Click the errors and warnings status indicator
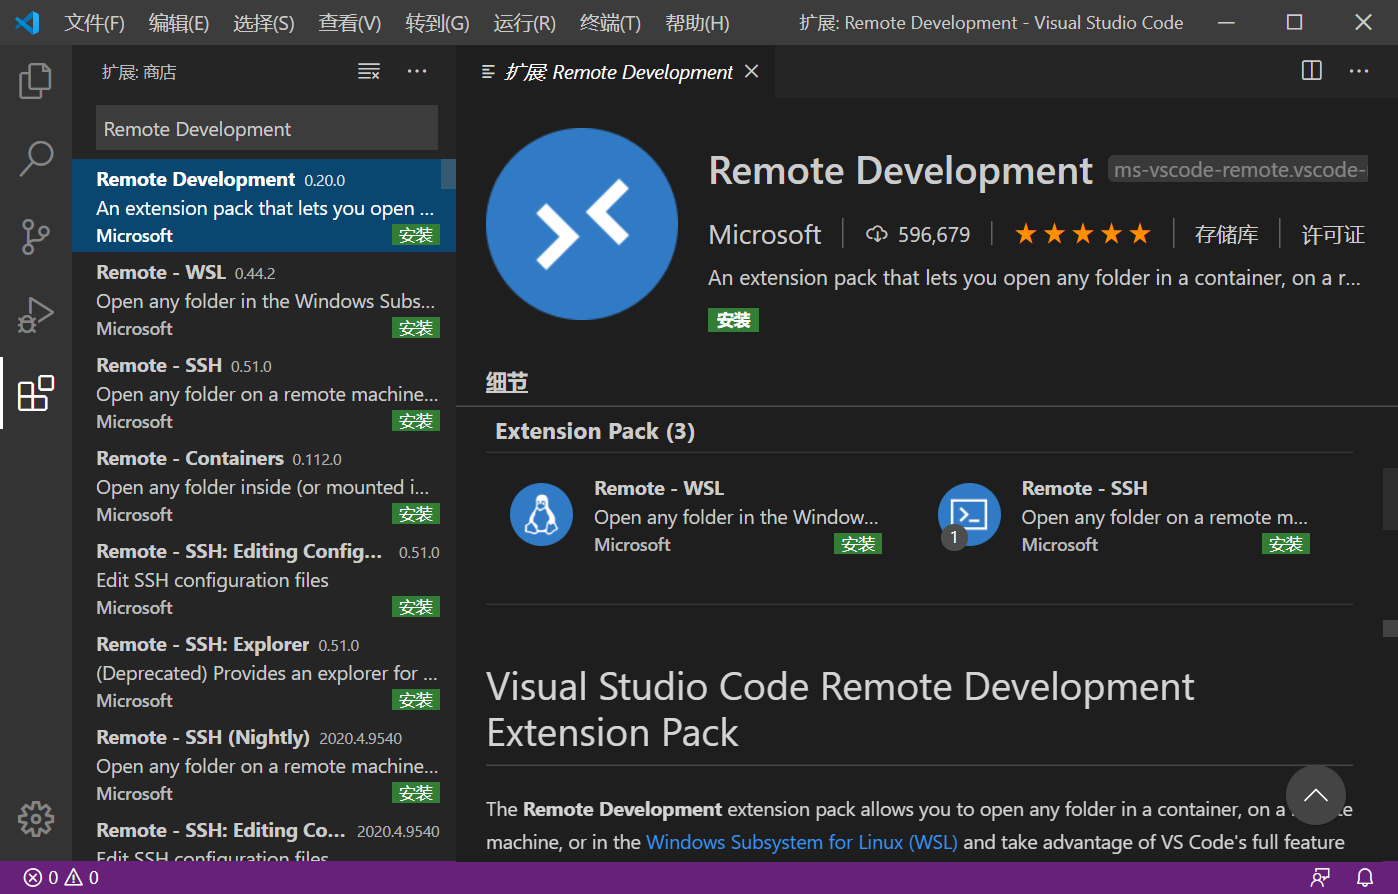Image resolution: width=1398 pixels, height=894 pixels. 61,878
